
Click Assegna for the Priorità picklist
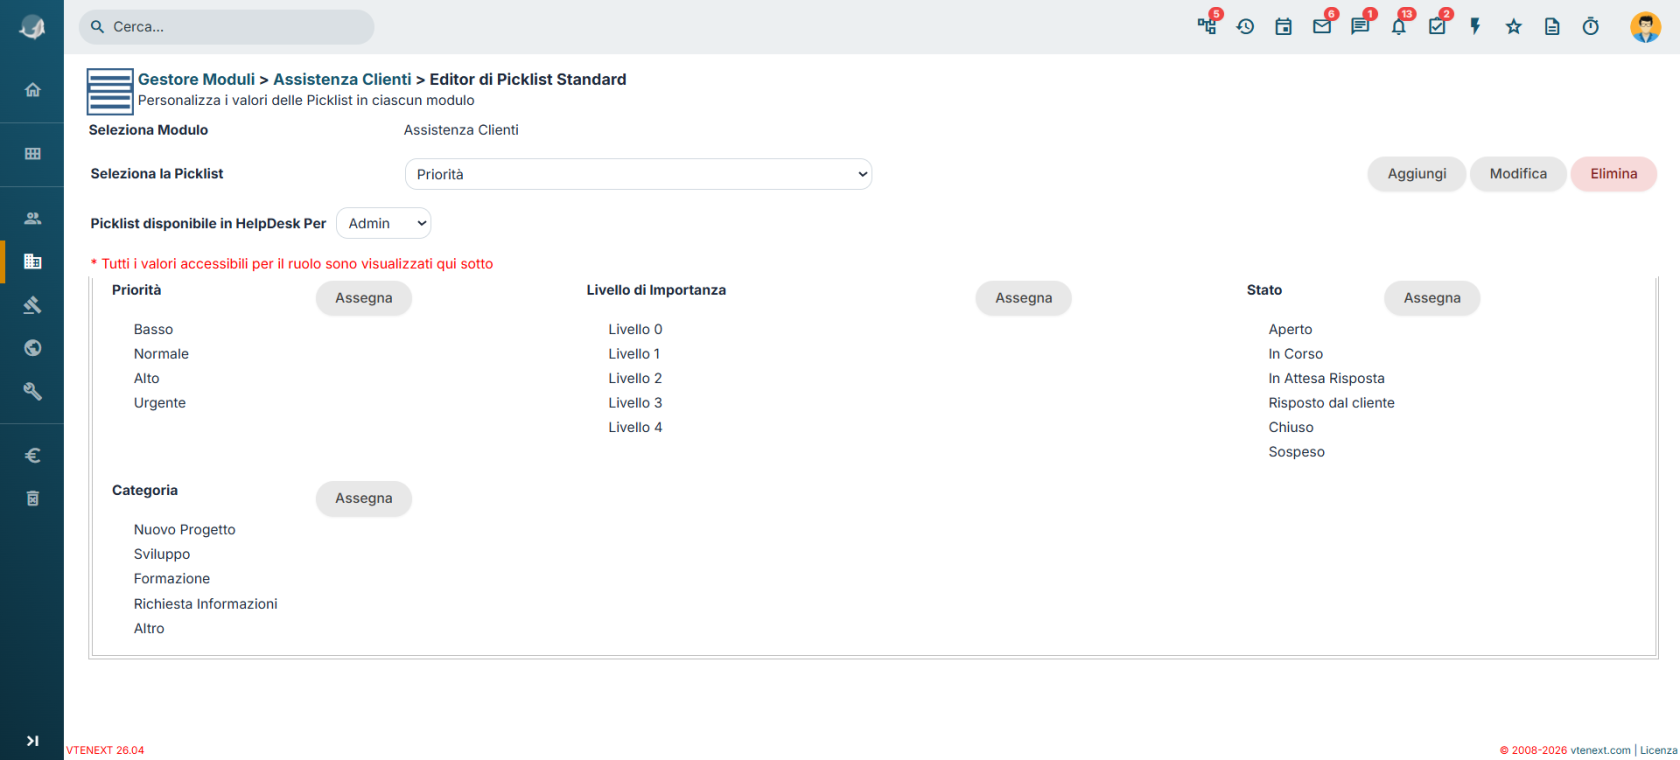coord(364,298)
